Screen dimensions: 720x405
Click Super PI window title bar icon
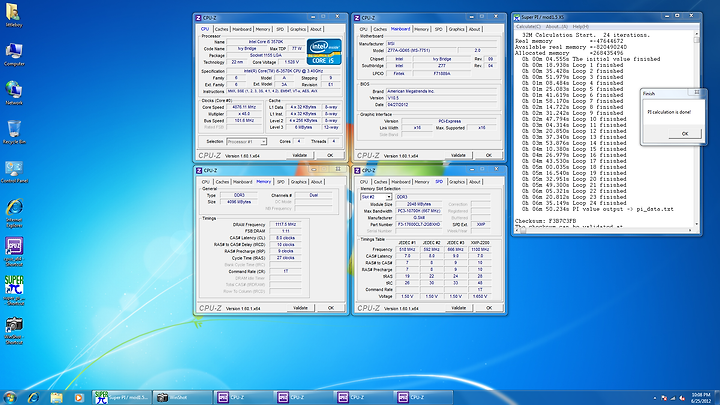pyautogui.click(x=517, y=17)
